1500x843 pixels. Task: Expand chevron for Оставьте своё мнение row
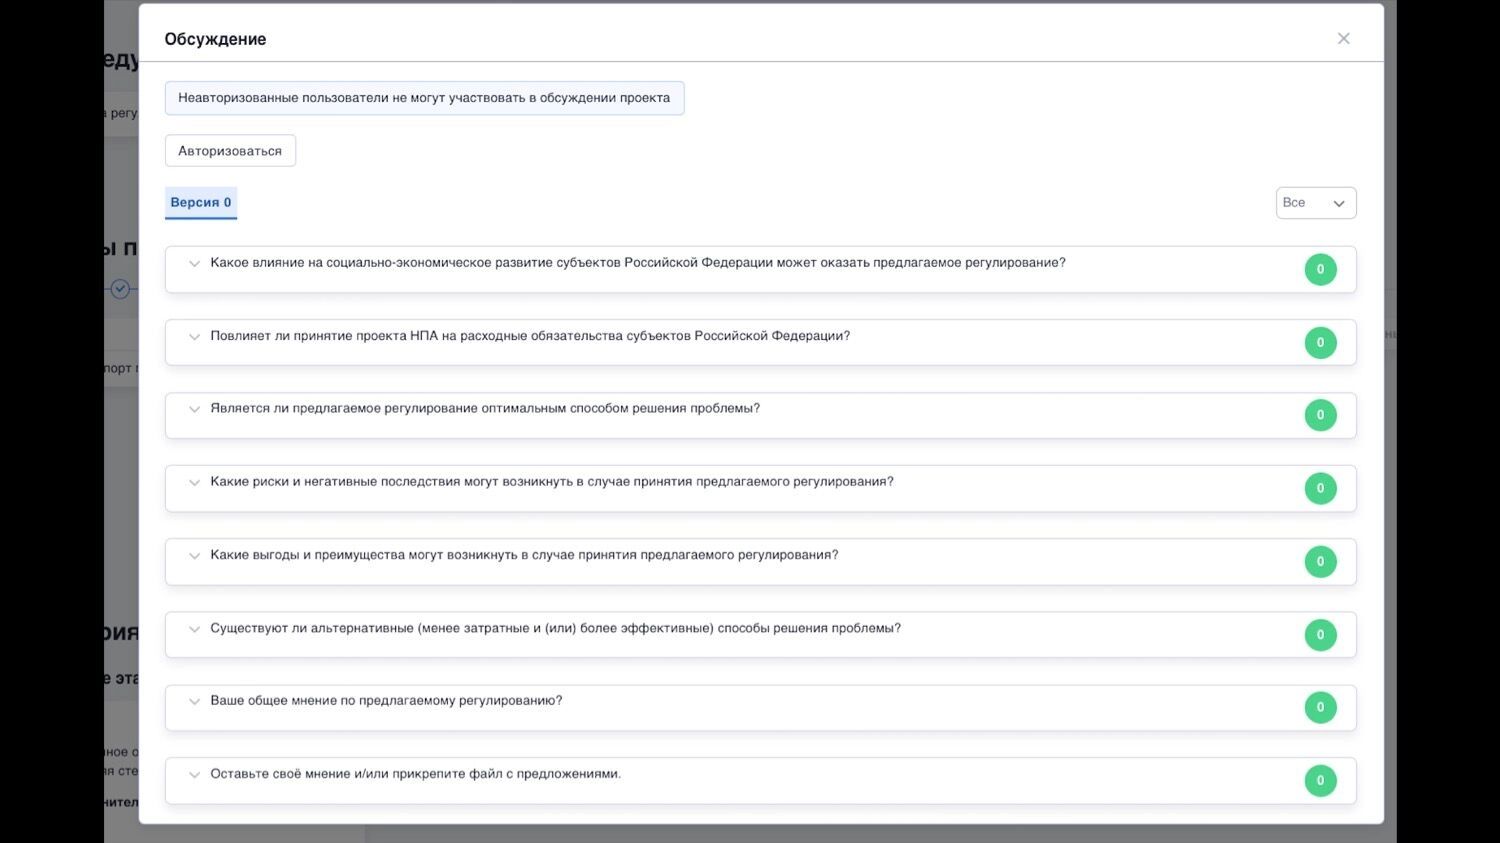point(194,775)
